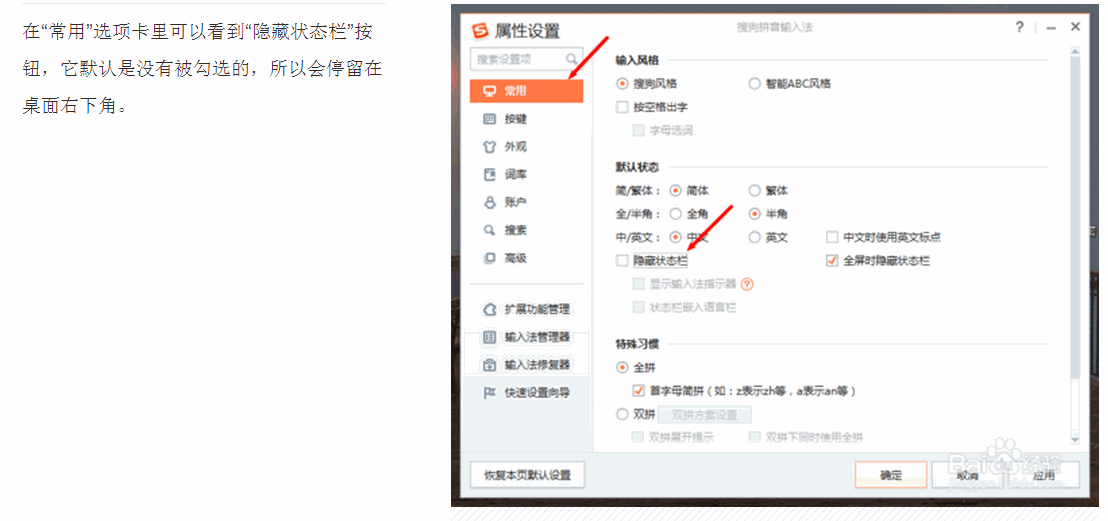Viewport: 1108px width, 521px height.
Task: Open the 常用 settings tab
Action: pyautogui.click(x=526, y=91)
